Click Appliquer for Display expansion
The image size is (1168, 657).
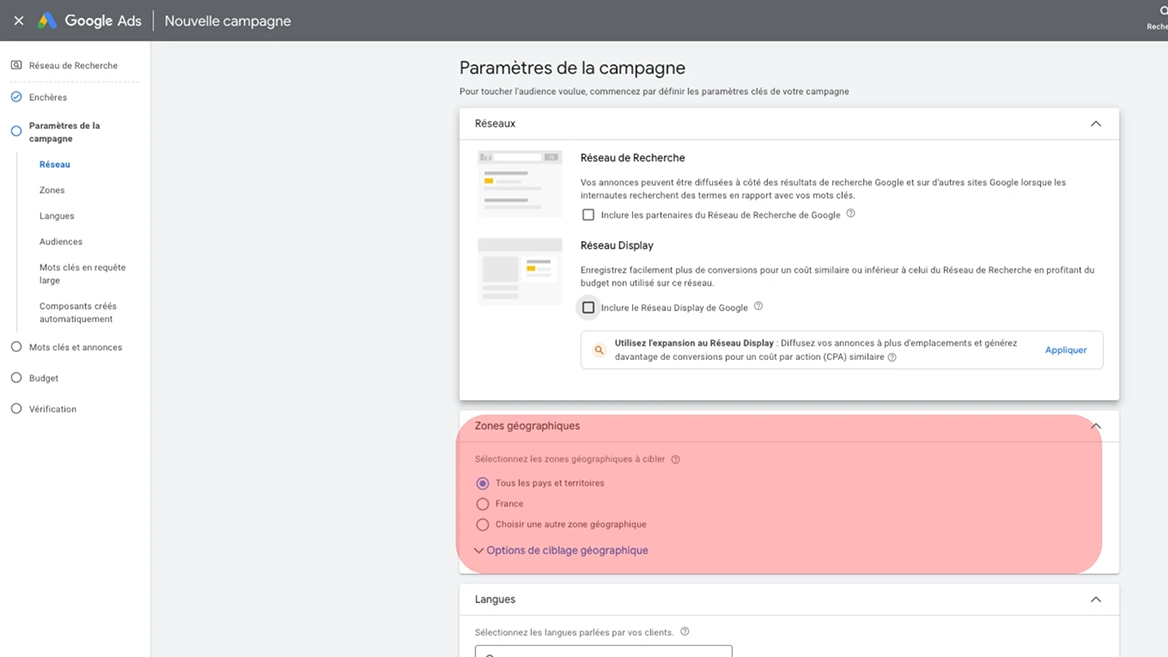1065,350
